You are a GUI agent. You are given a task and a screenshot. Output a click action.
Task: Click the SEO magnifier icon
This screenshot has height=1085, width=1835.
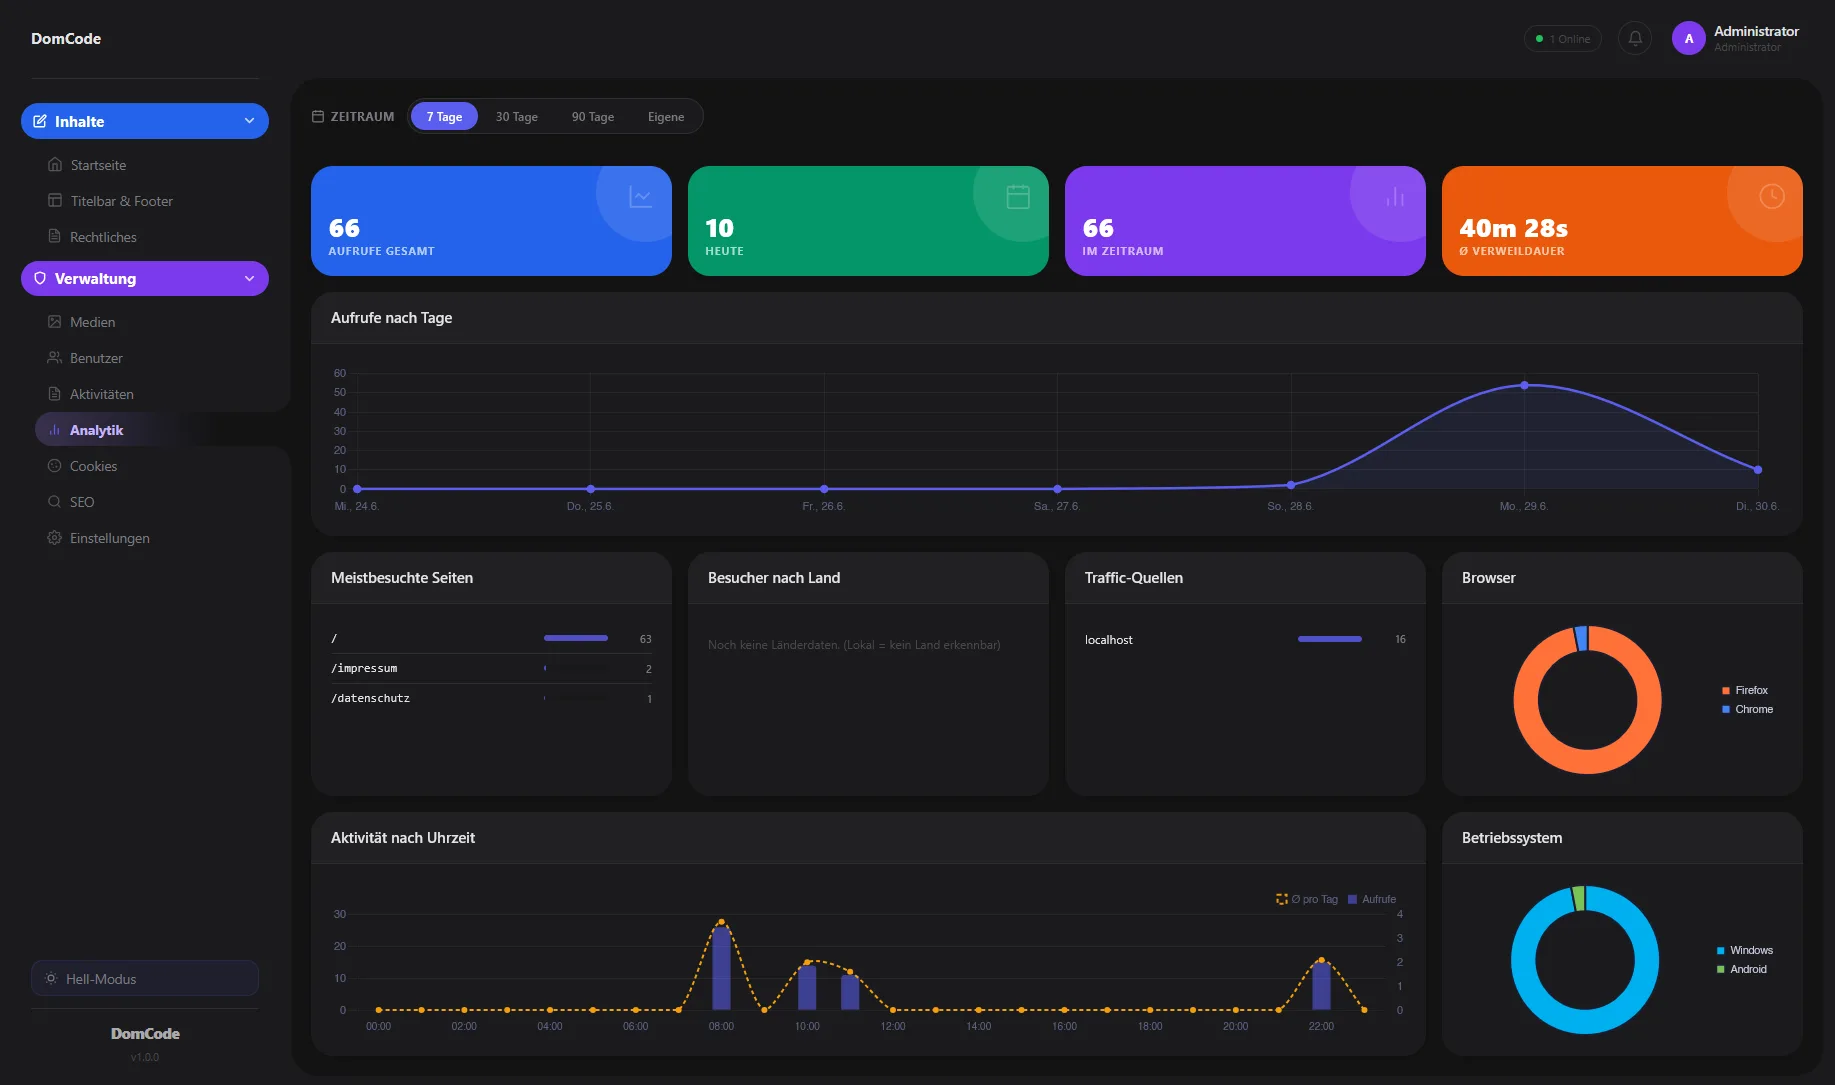tap(55, 502)
